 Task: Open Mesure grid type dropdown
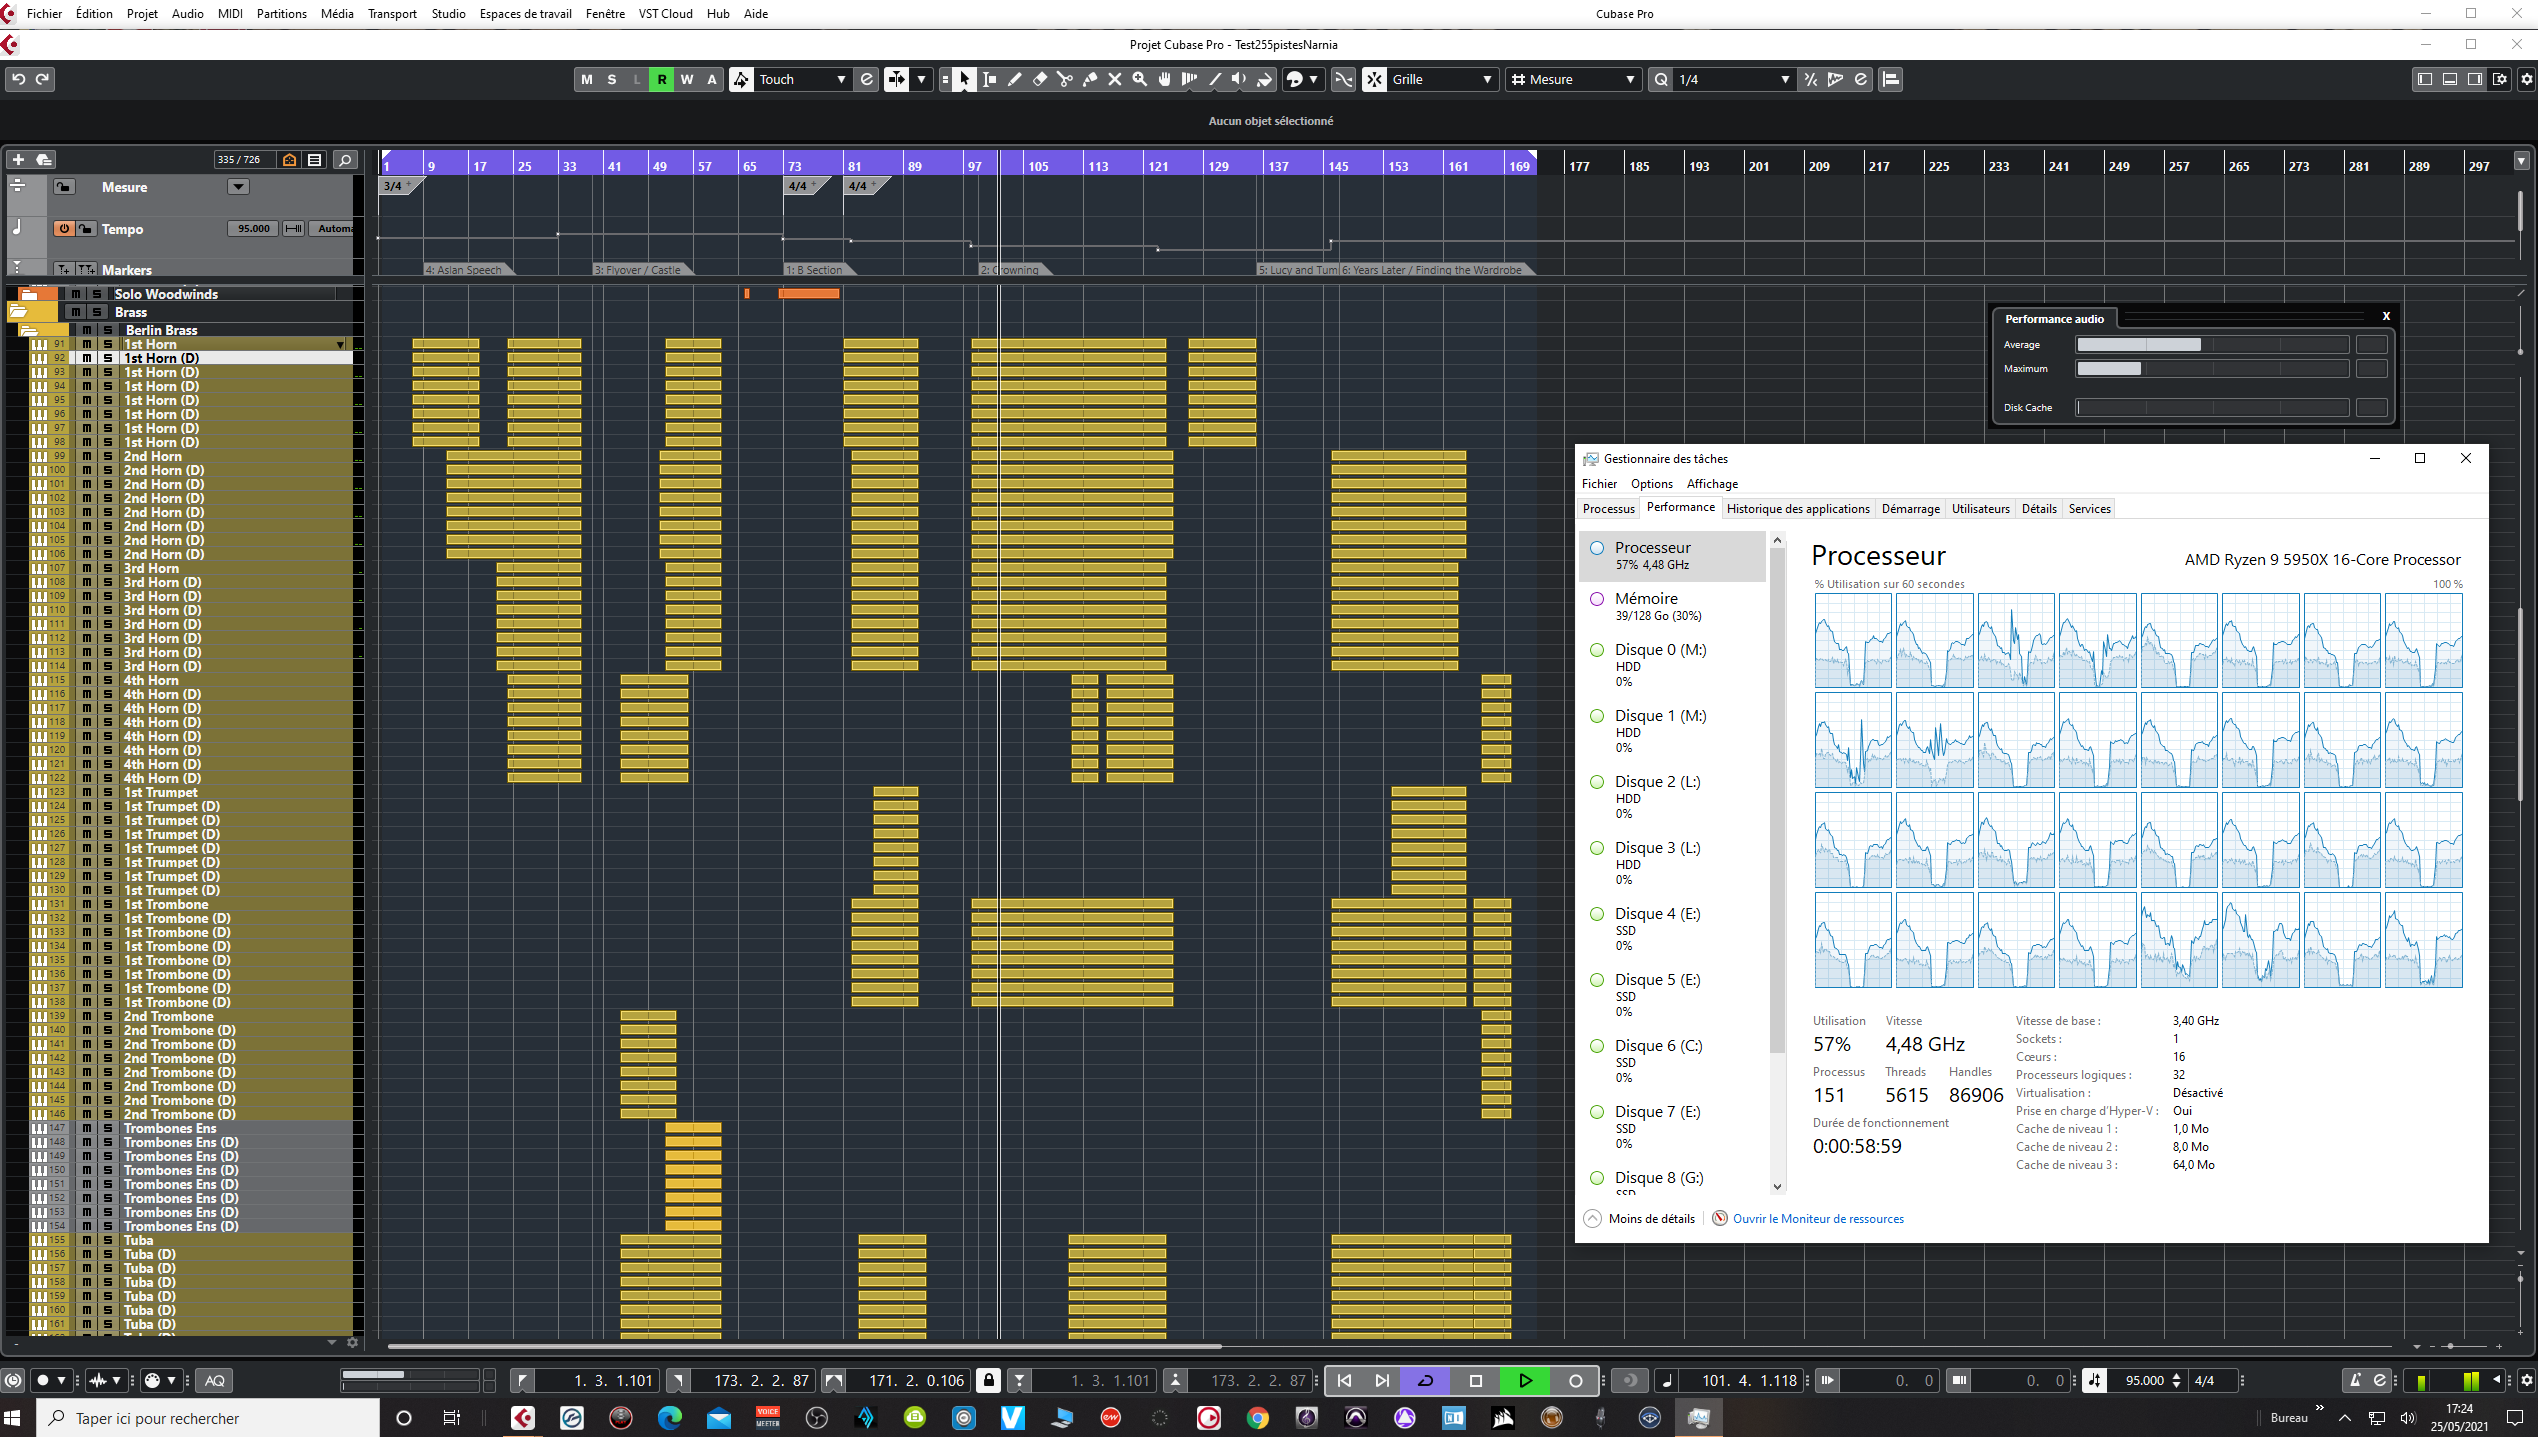tap(1573, 79)
